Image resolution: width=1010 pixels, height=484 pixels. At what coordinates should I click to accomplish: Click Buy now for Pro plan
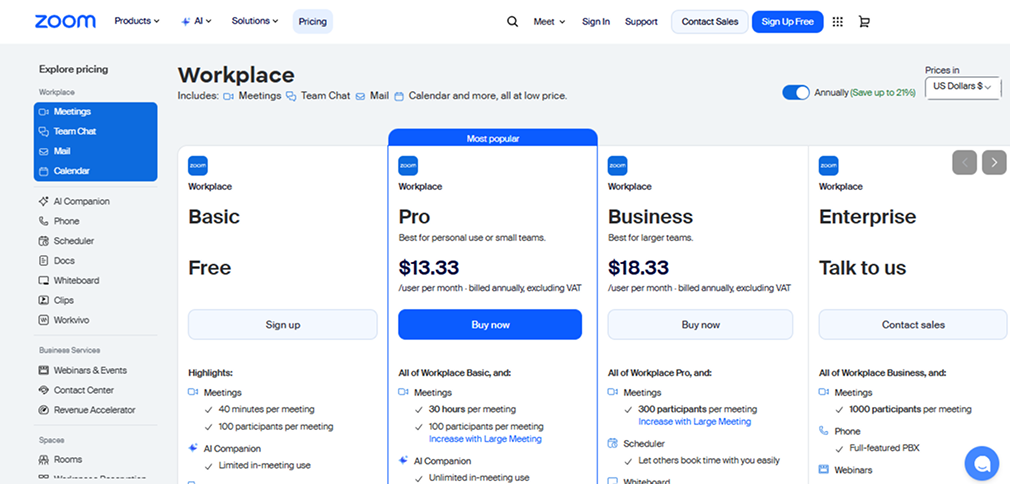click(490, 325)
